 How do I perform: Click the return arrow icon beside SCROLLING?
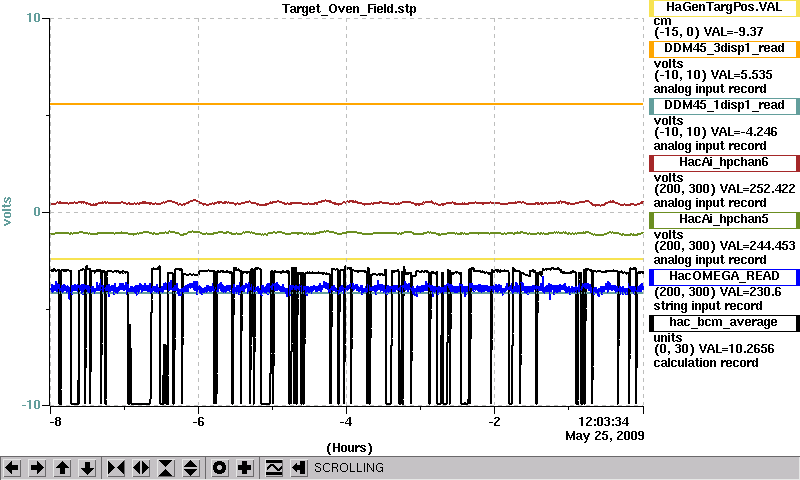[299, 468]
